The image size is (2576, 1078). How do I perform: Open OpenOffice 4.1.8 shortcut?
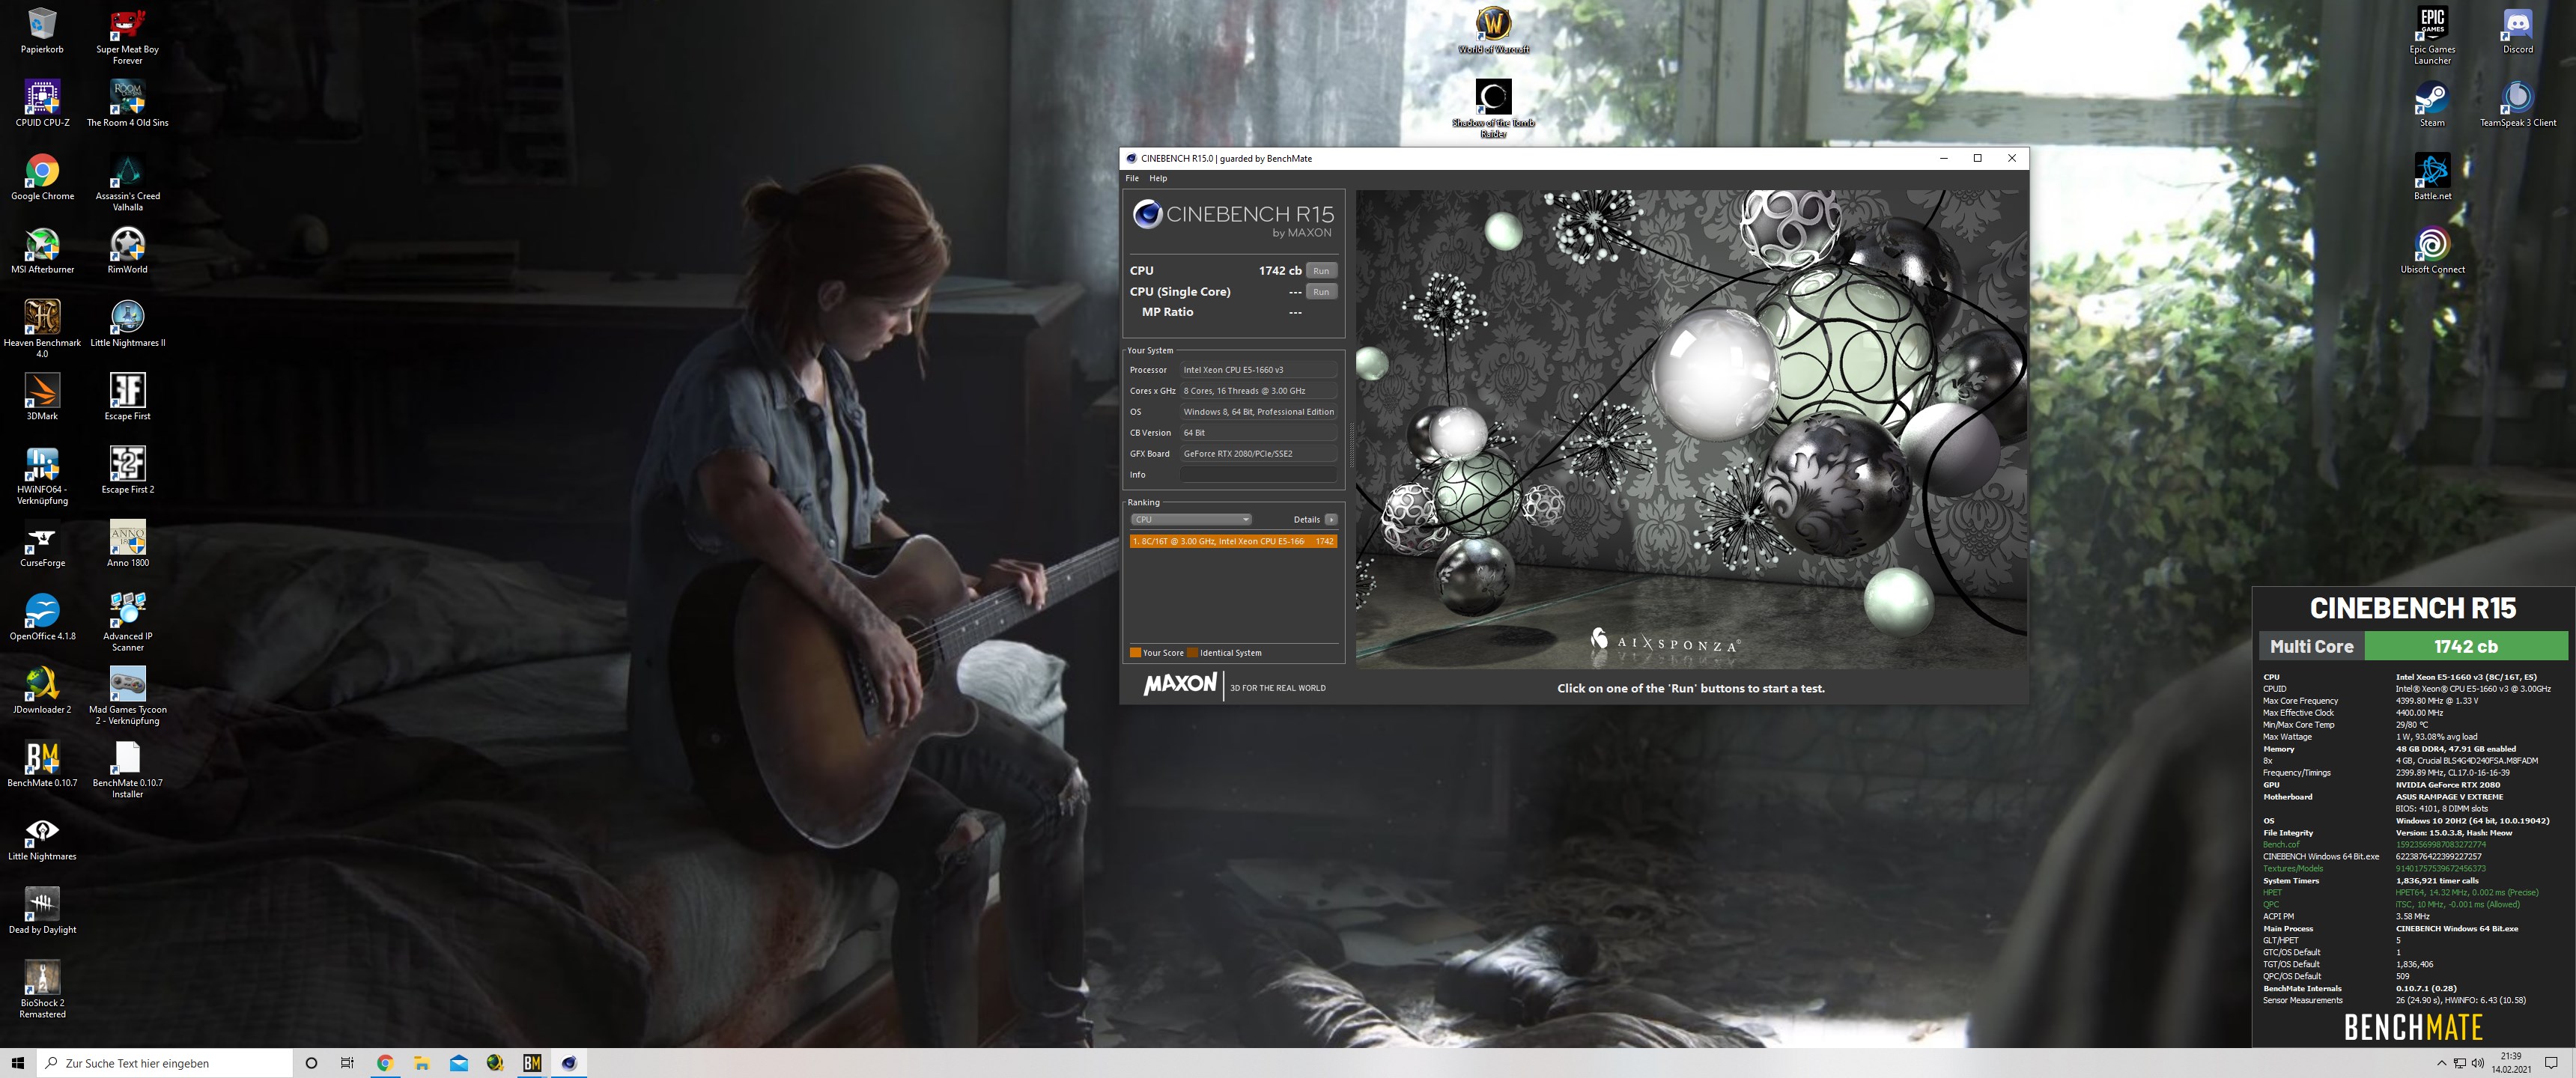(42, 617)
